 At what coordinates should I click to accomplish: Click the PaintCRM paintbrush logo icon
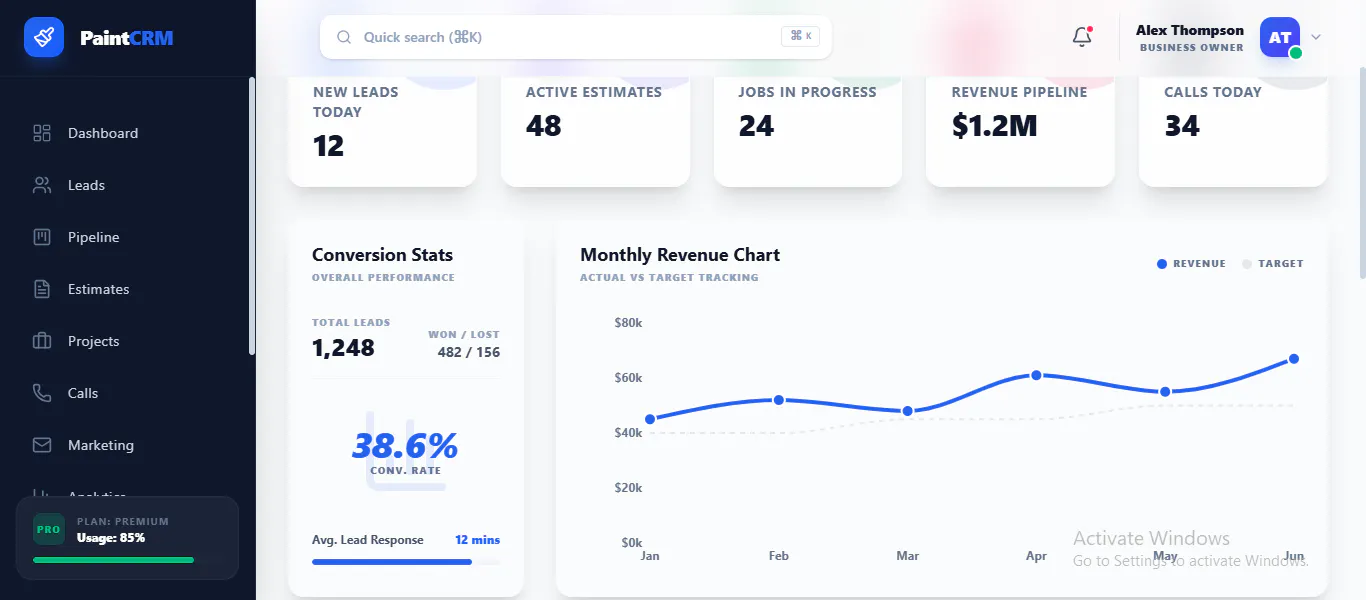(44, 38)
